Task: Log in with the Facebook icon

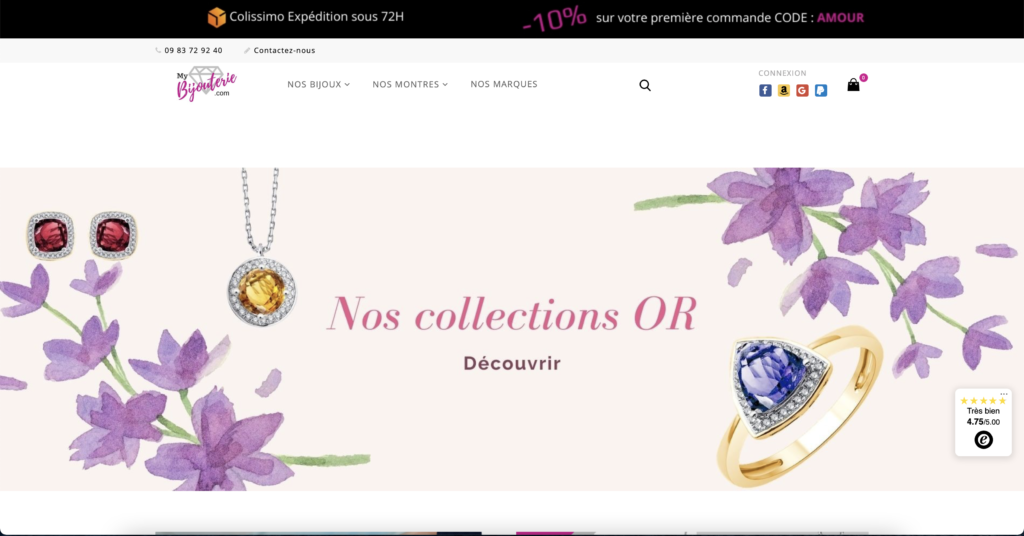Action: (x=765, y=91)
